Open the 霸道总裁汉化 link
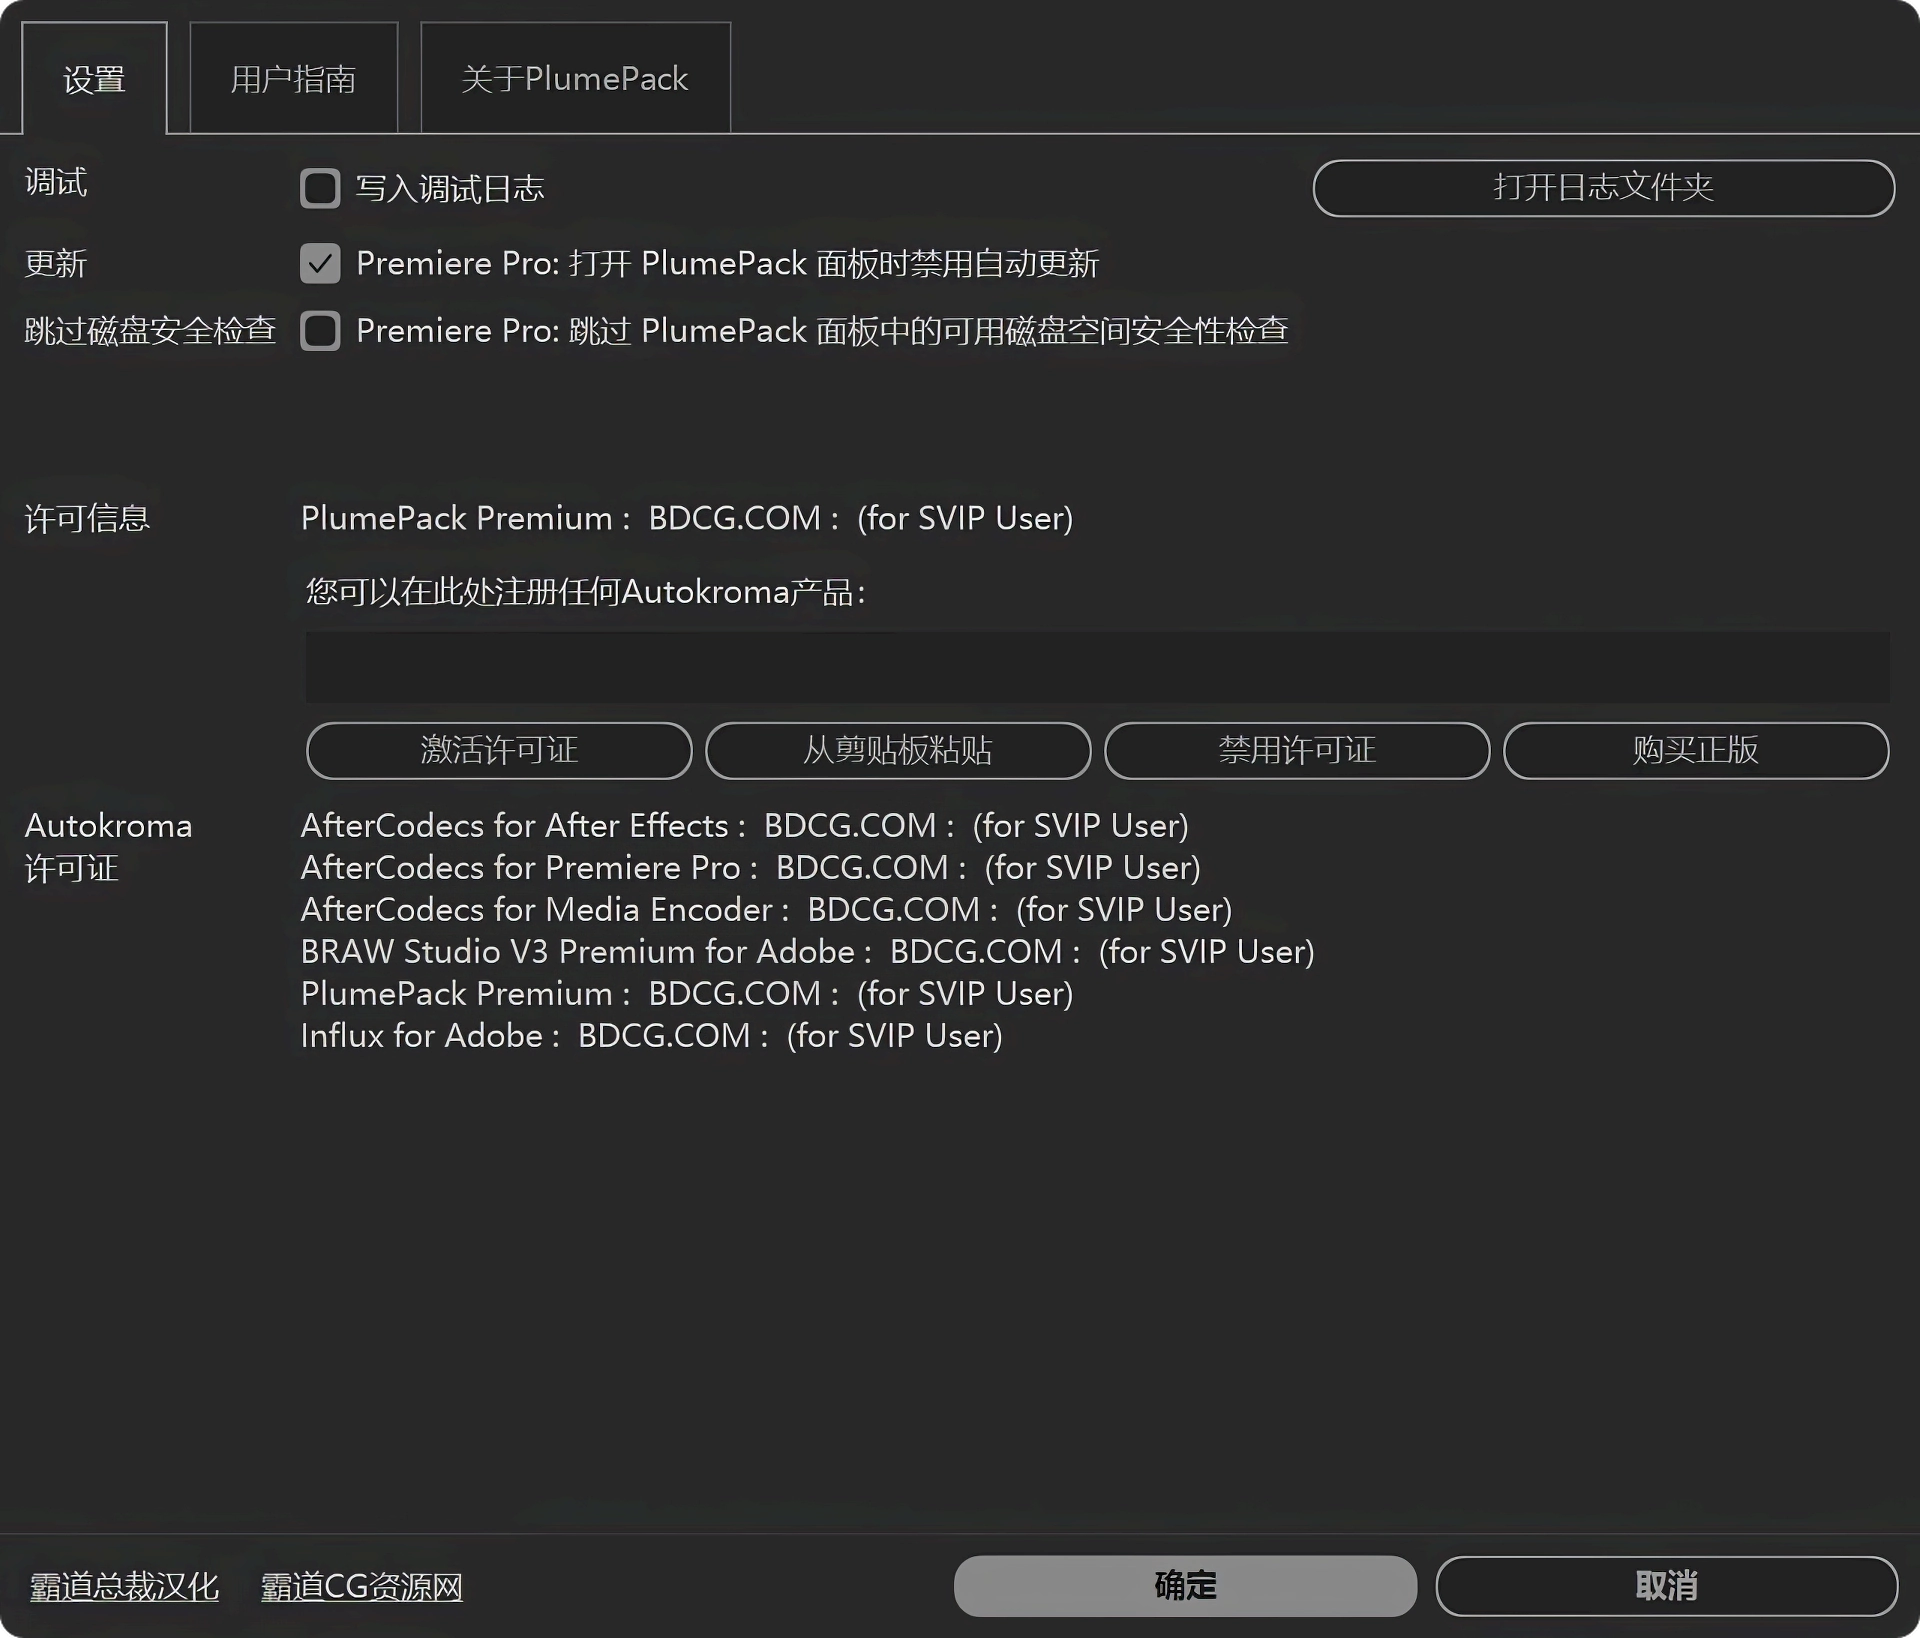1920x1638 pixels. (124, 1586)
